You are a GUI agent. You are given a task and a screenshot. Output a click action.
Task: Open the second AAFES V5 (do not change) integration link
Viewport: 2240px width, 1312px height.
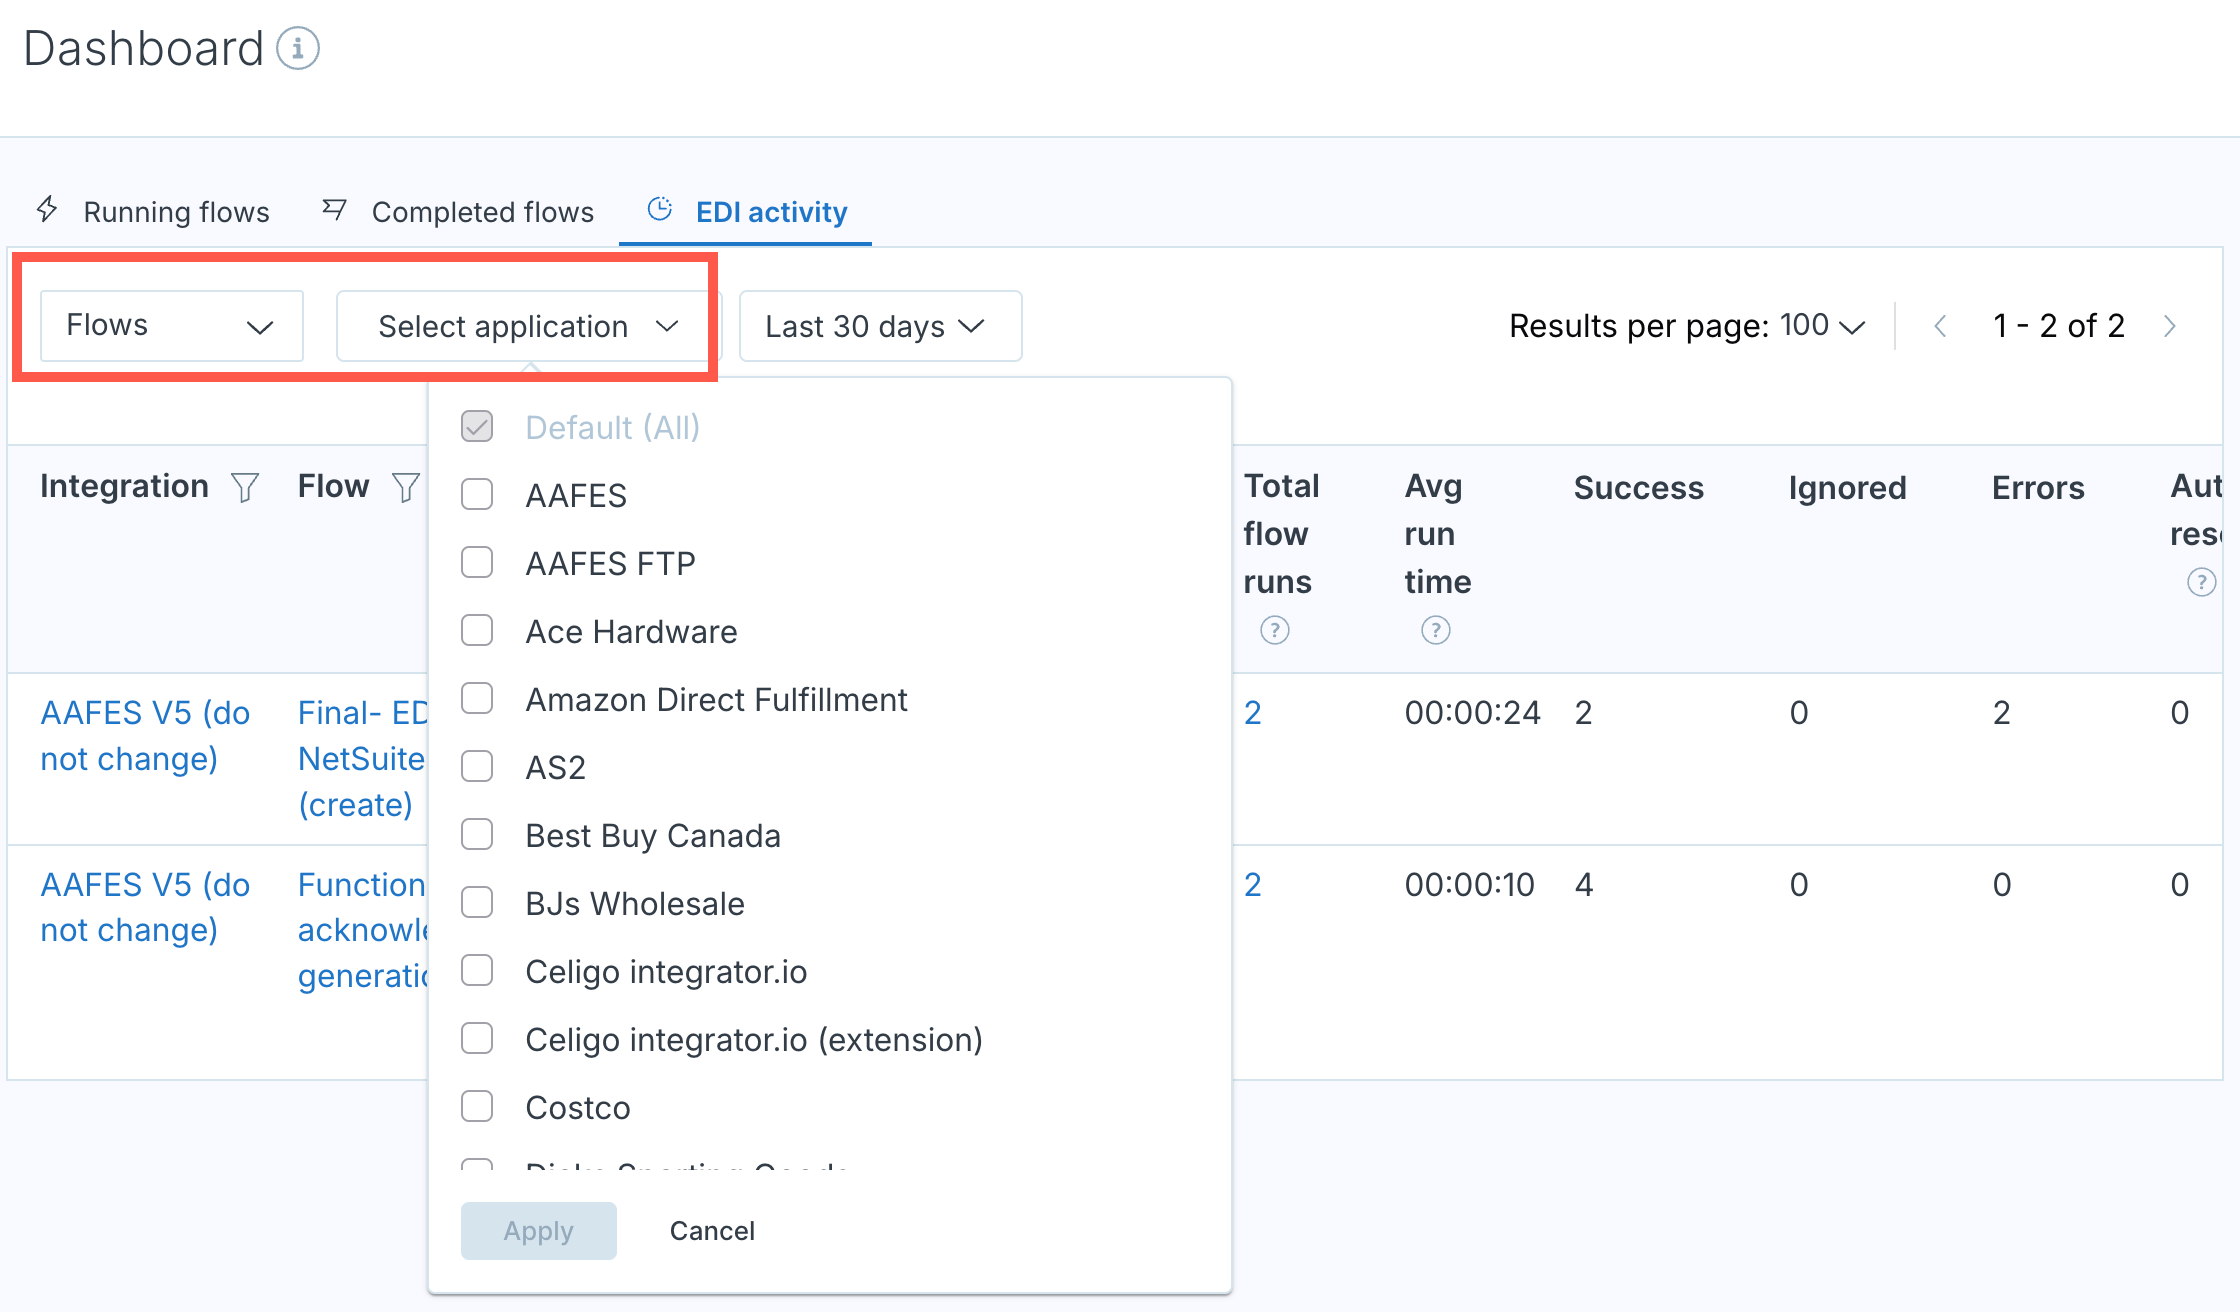pyautogui.click(x=145, y=907)
